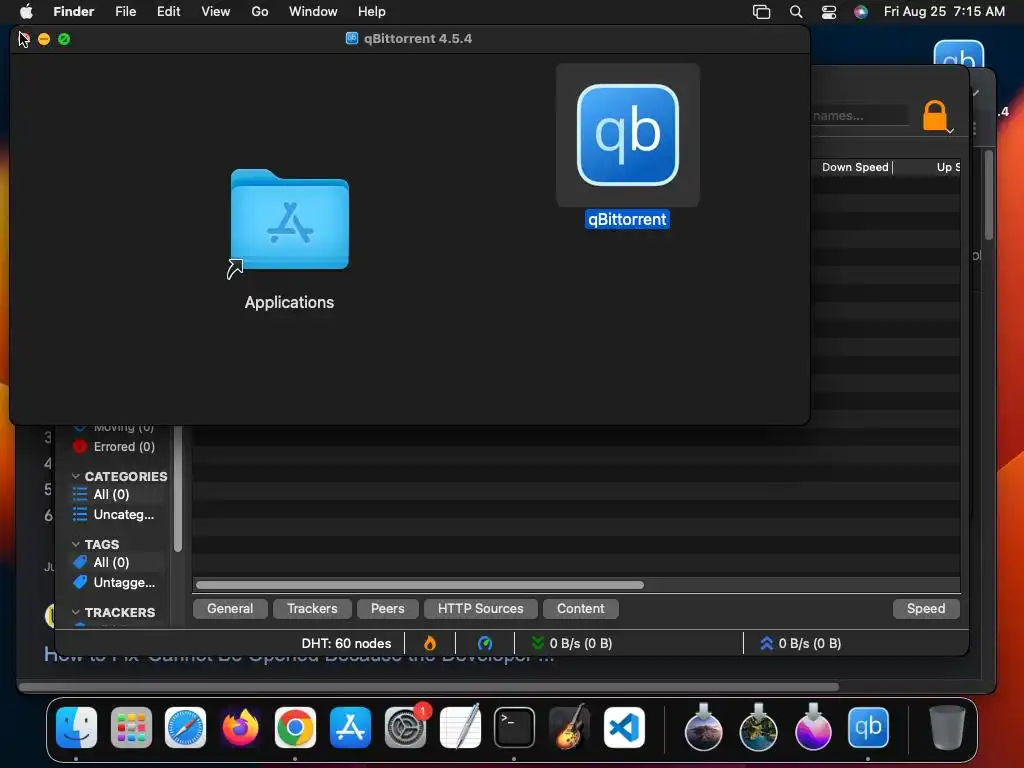Click the flame connection status icon
Screen dimensions: 1024x768
tap(430, 643)
